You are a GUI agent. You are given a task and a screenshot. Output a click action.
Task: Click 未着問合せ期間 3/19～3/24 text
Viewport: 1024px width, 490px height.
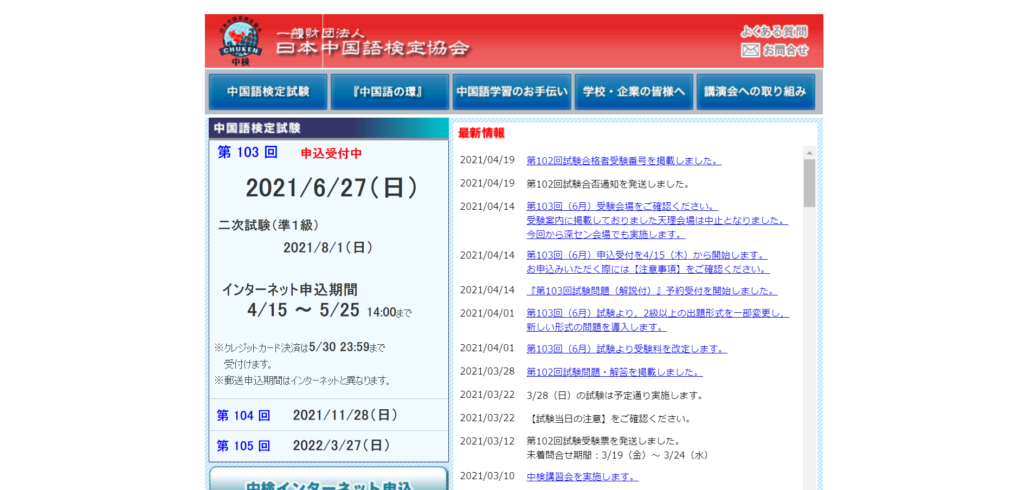pos(617,455)
